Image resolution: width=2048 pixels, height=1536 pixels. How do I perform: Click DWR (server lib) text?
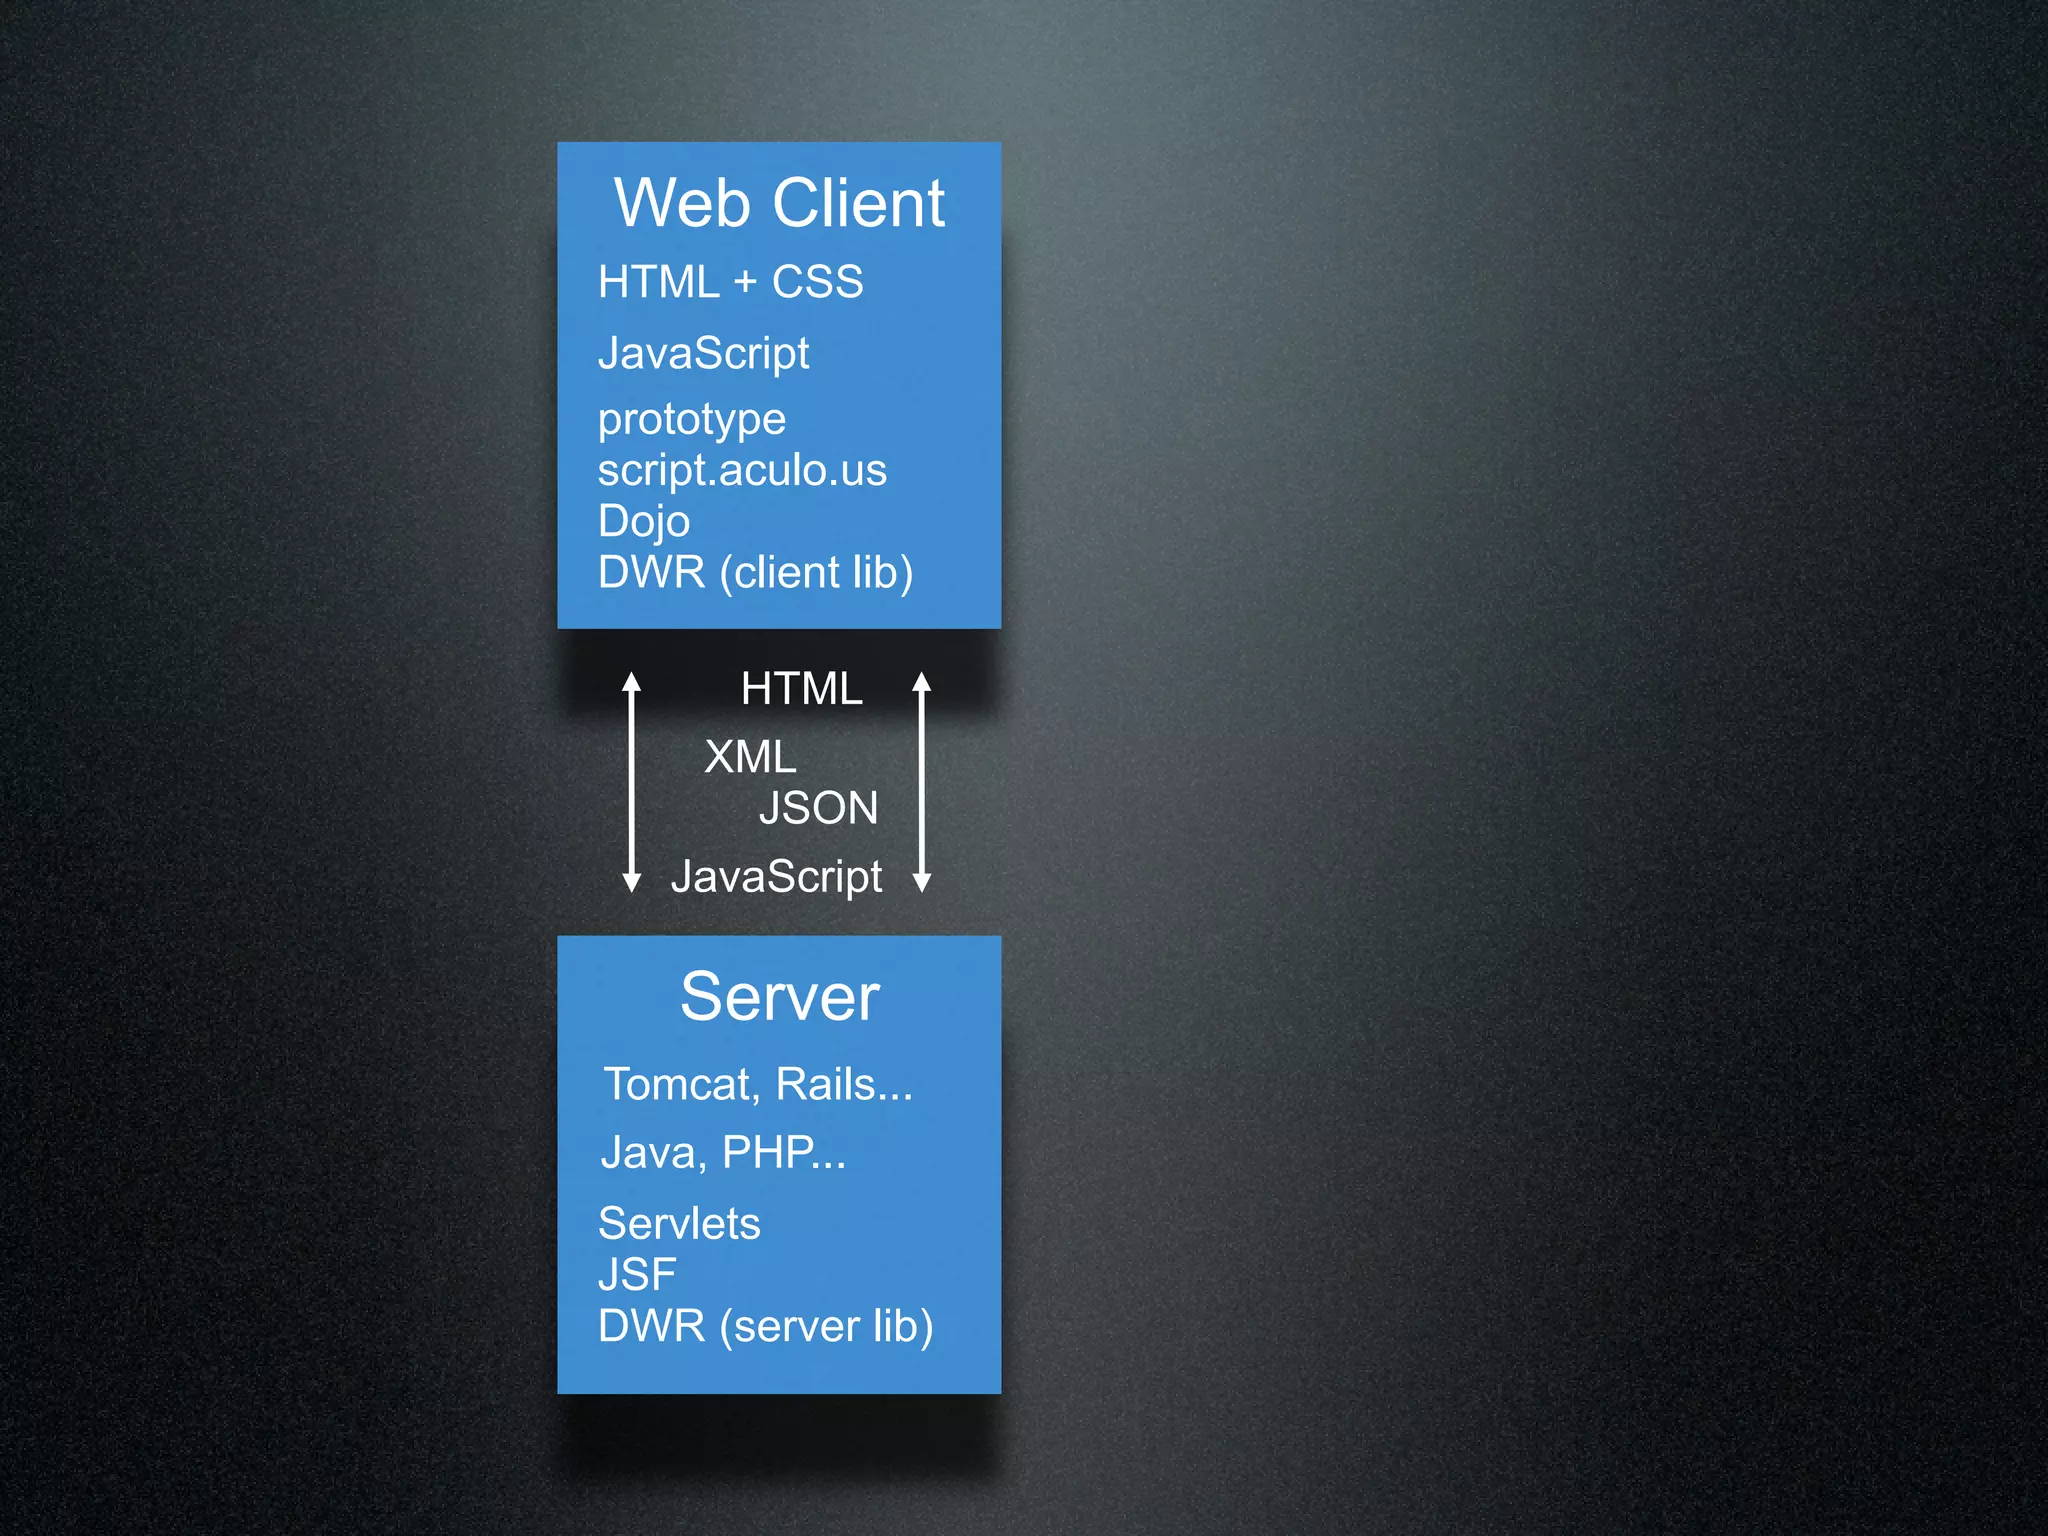coord(765,1327)
